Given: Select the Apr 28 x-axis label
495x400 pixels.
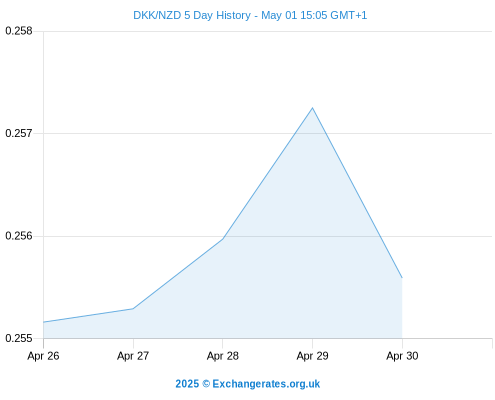Looking at the screenshot, I should coord(223,356).
